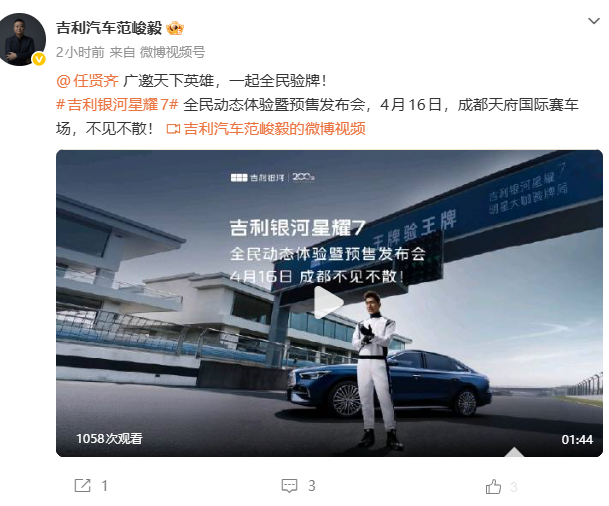Click the yellow V verification badge
This screenshot has width=609, height=506.
click(39, 59)
